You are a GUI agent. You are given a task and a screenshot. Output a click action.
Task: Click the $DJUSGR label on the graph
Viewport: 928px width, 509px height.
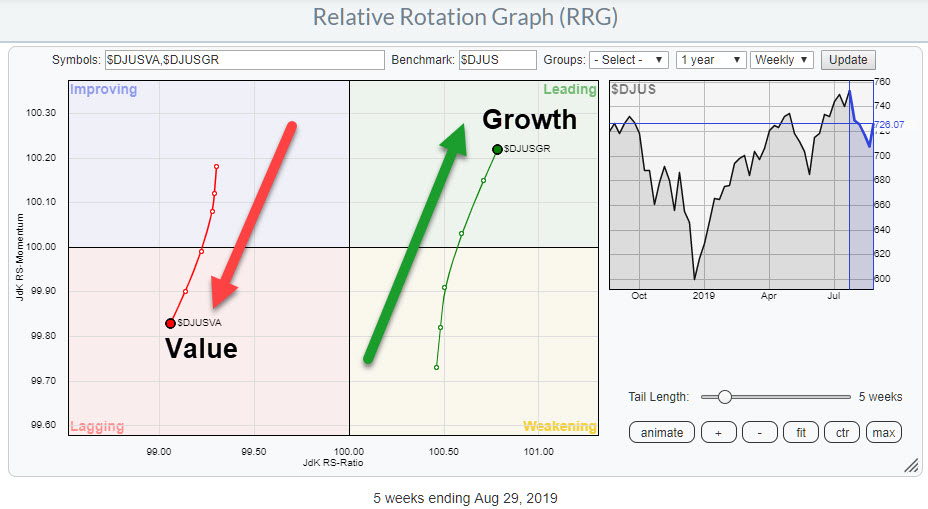(527, 149)
